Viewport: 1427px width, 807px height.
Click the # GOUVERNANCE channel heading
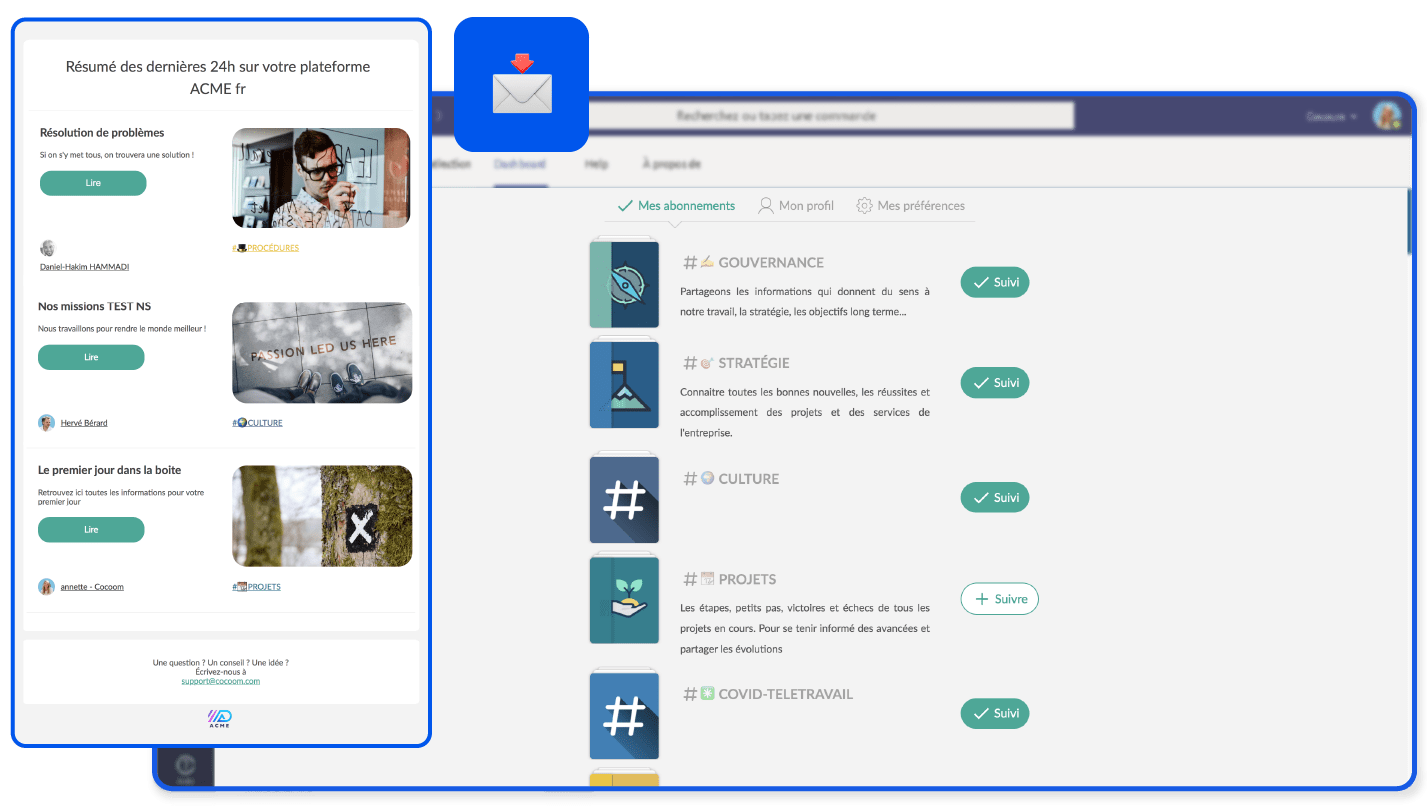pos(754,262)
